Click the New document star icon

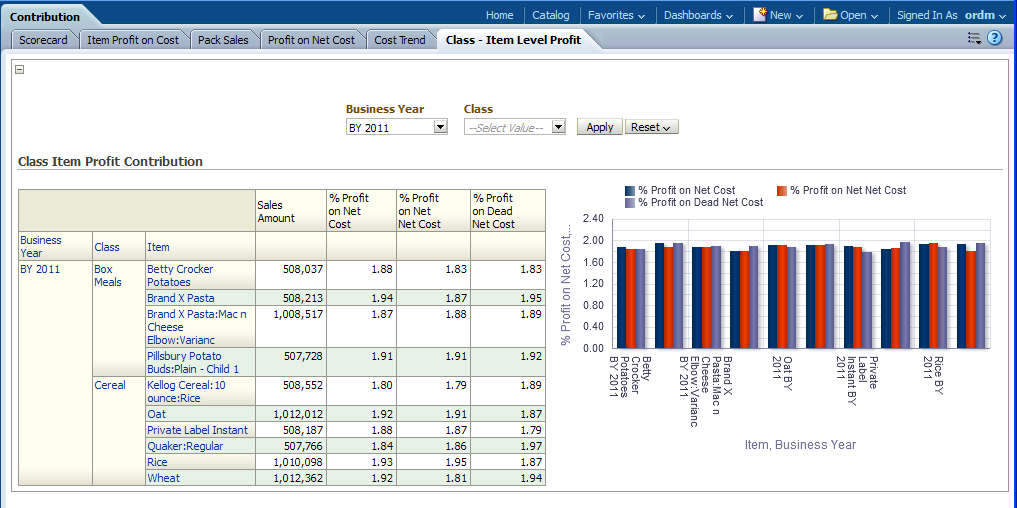(760, 14)
